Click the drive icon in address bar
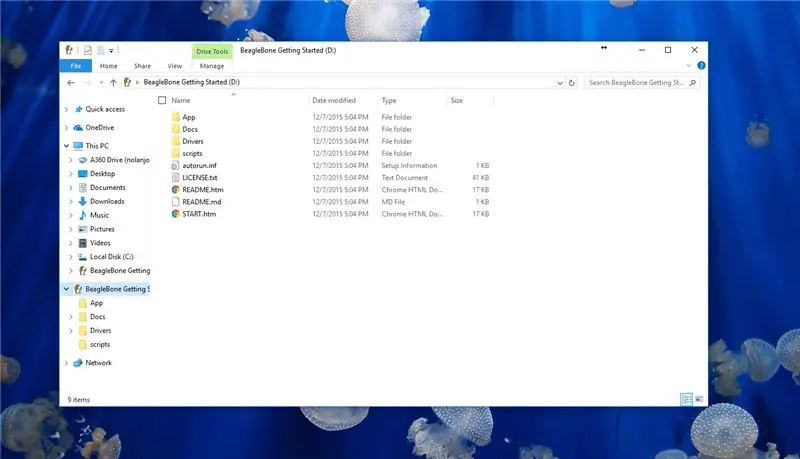This screenshot has height=459, width=800. point(127,83)
